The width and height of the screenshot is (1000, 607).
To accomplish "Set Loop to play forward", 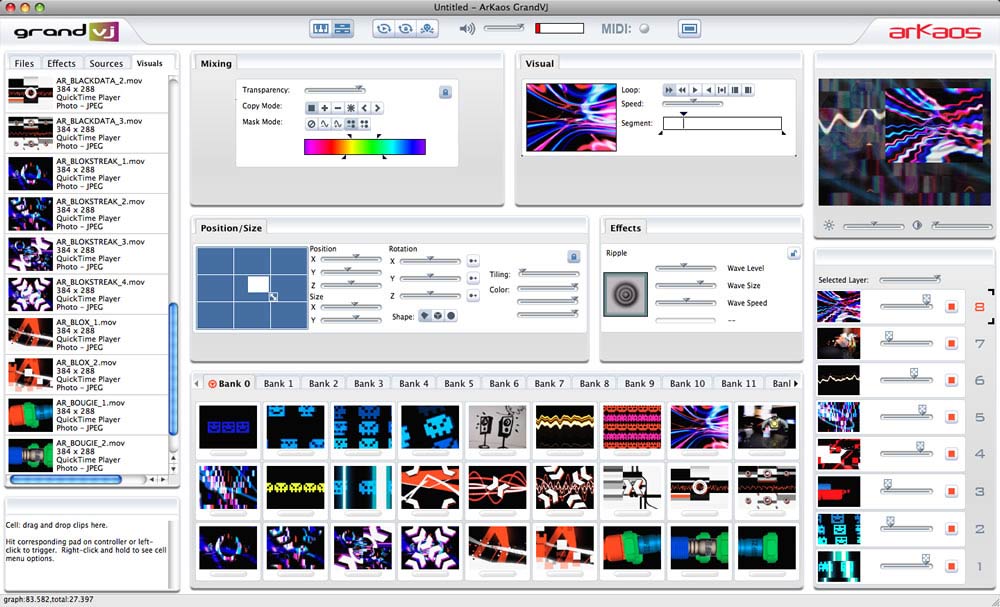I will pyautogui.click(x=696, y=91).
